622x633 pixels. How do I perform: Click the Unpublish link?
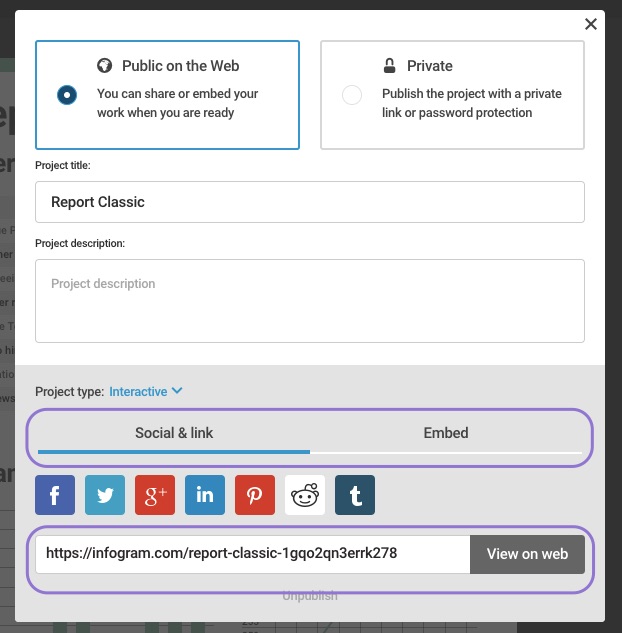[310, 596]
